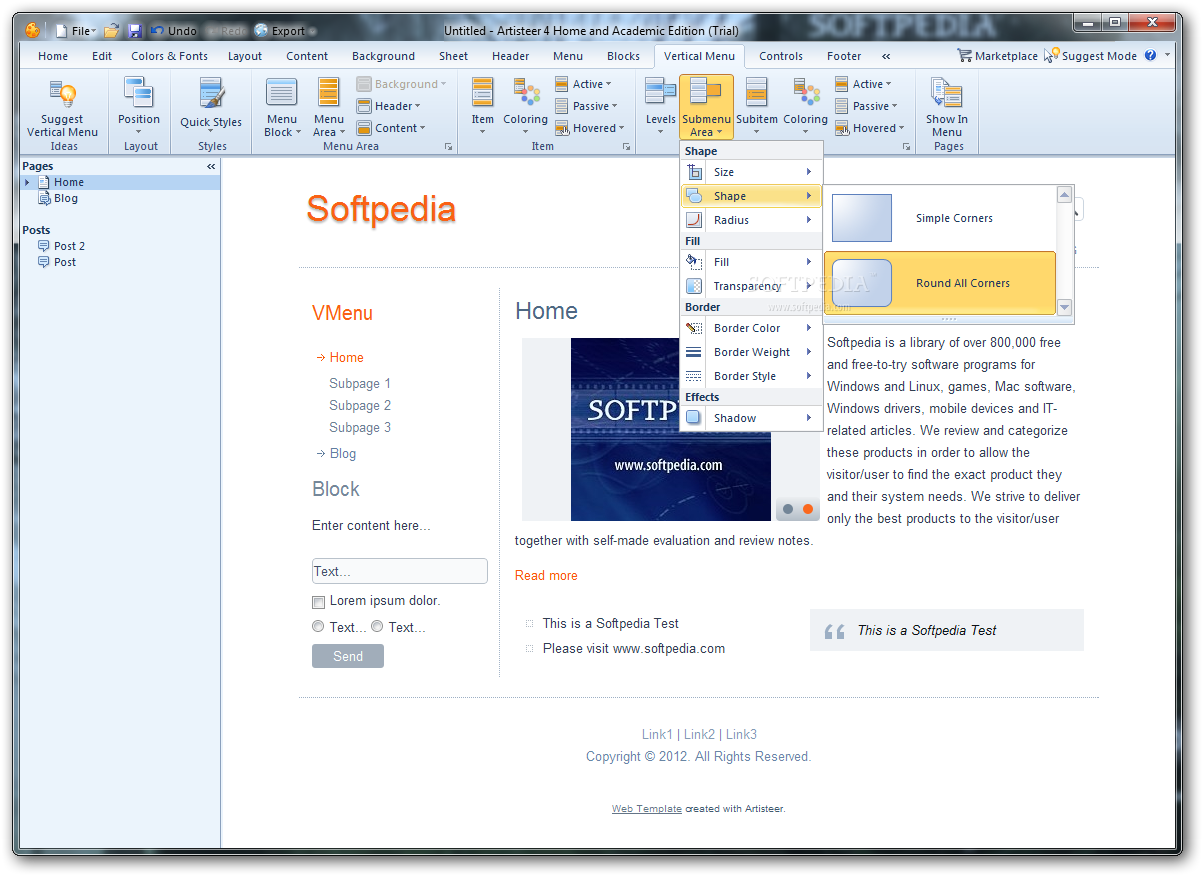The image size is (1203, 876).
Task: Open Hovered dropdown in the Item group
Action: (590, 128)
